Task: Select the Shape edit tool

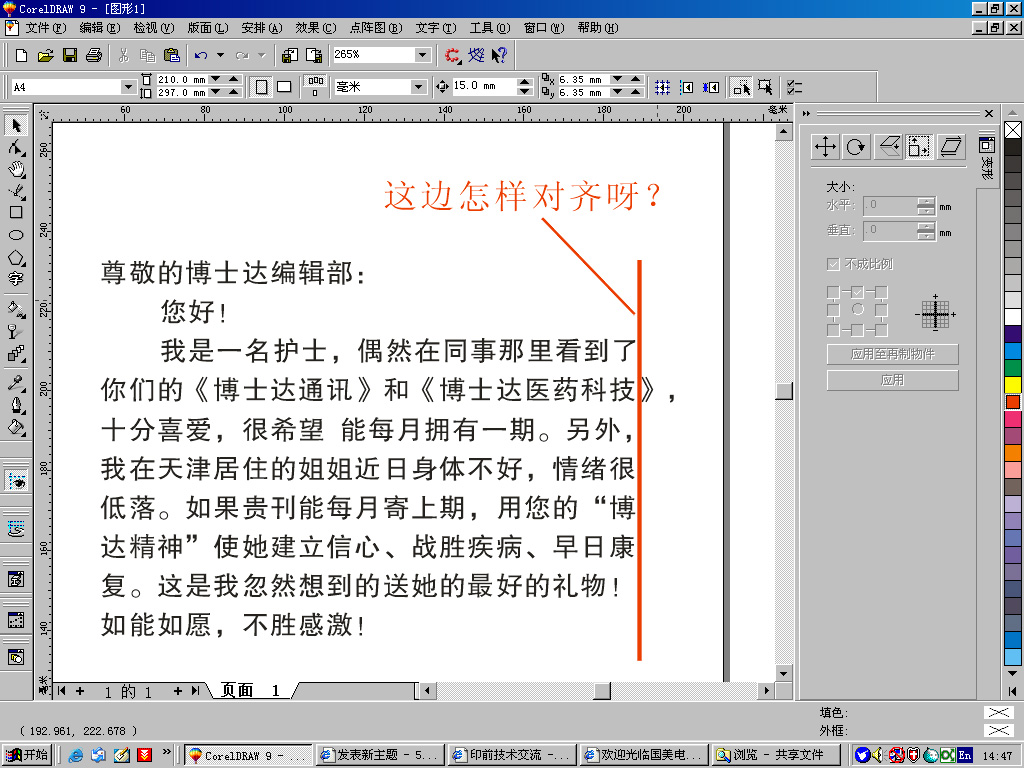Action: tap(16, 148)
